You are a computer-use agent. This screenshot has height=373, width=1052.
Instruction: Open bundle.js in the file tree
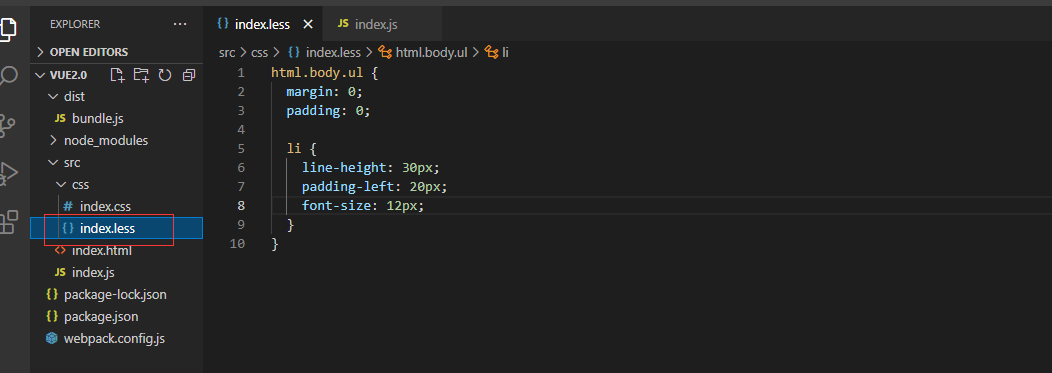coord(97,119)
